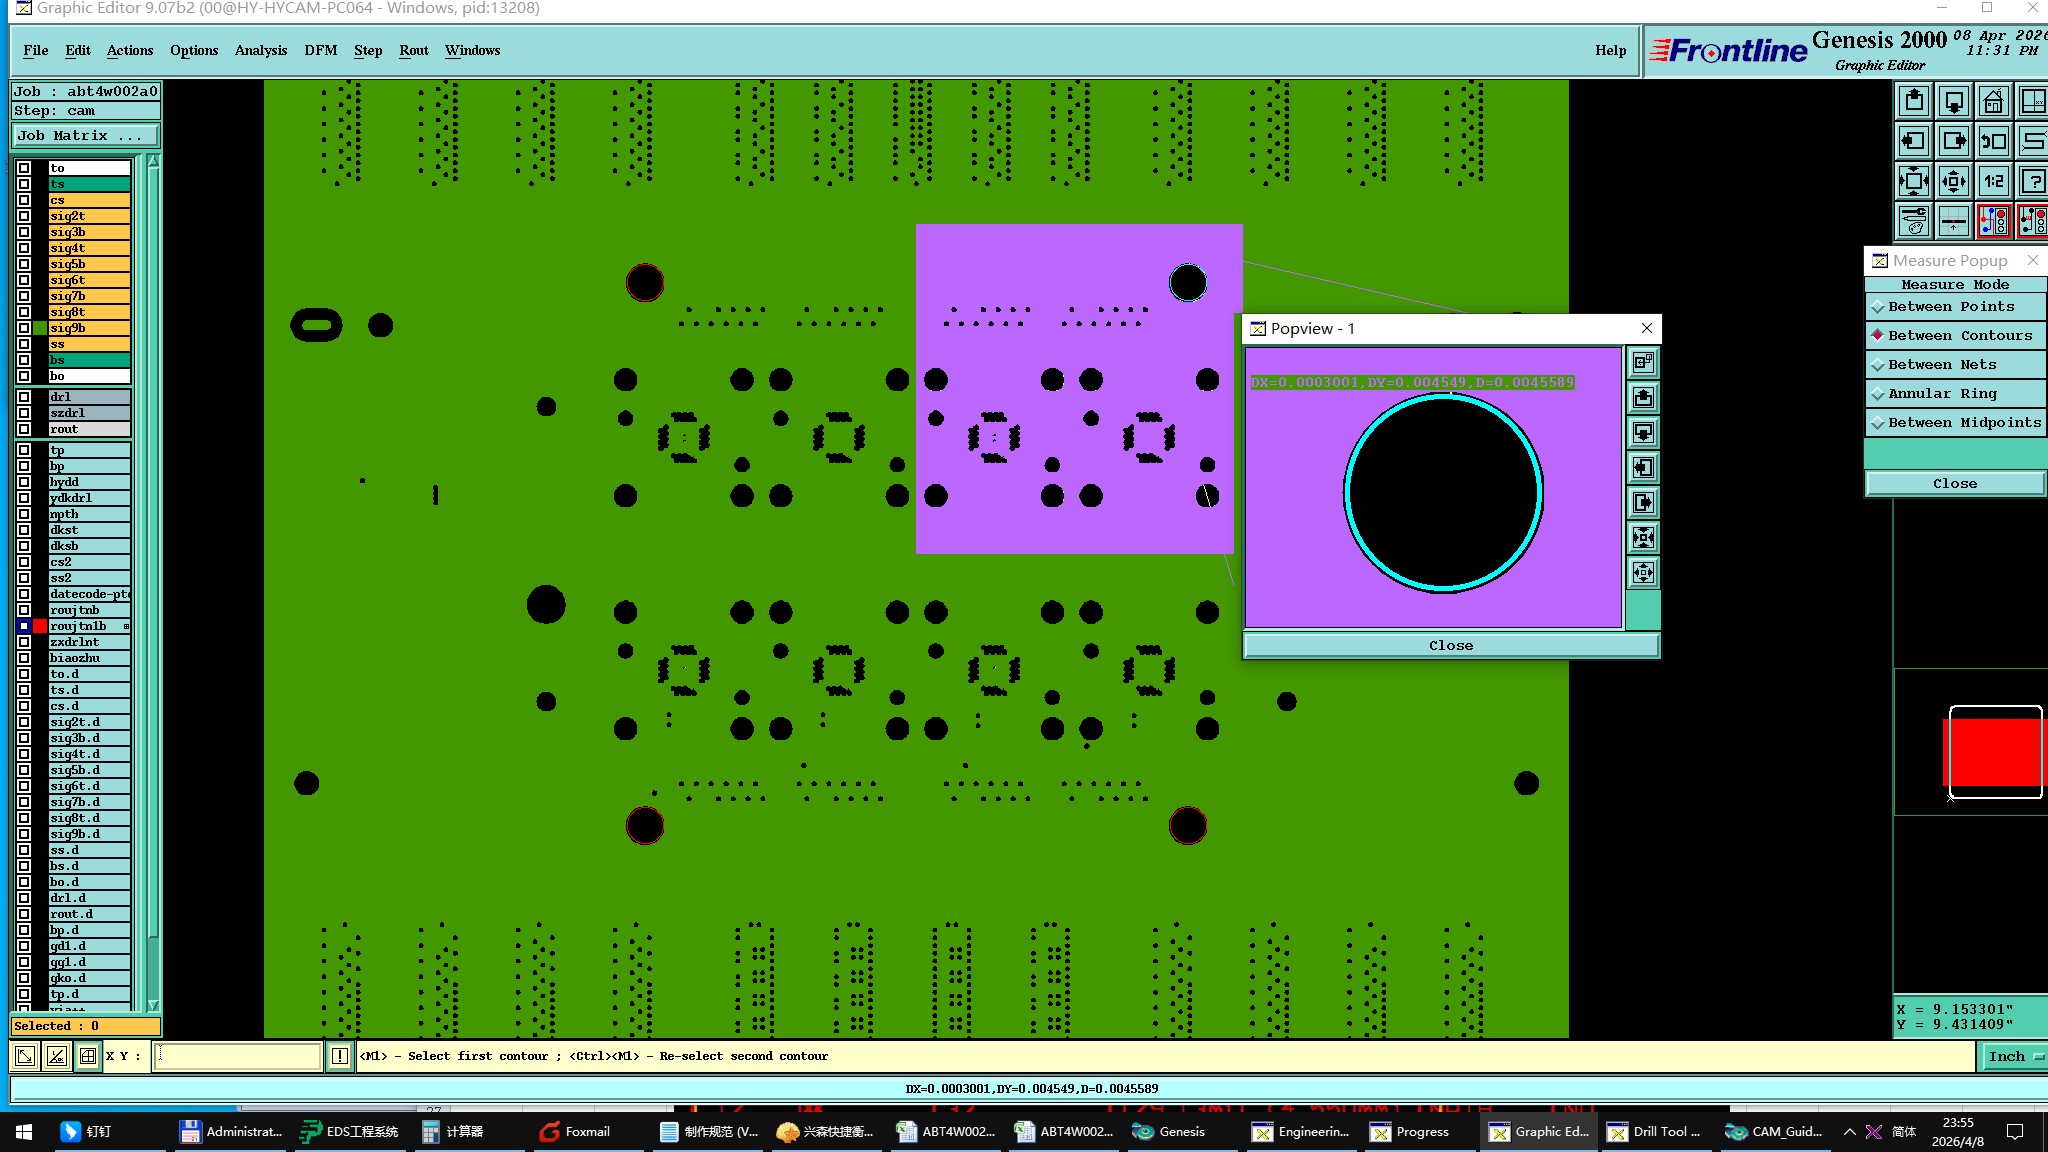2048x1152 pixels.
Task: Click the red color swatch of roujtn1b layer
Action: (x=40, y=626)
